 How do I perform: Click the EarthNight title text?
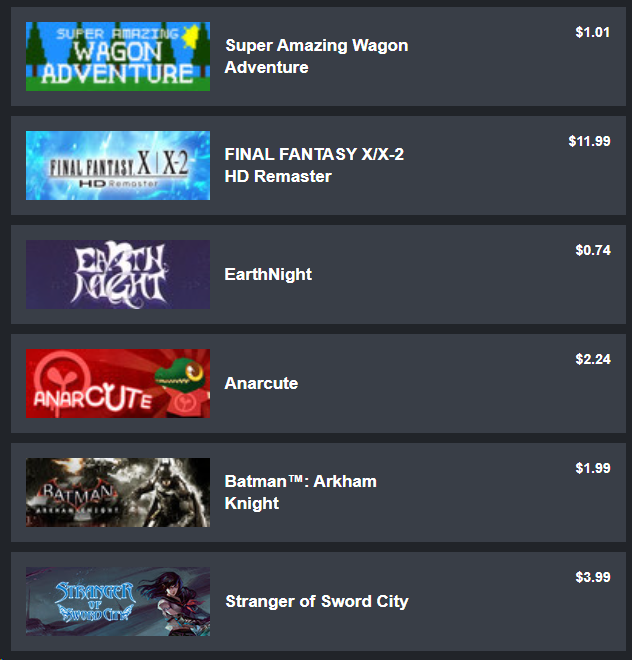click(268, 274)
